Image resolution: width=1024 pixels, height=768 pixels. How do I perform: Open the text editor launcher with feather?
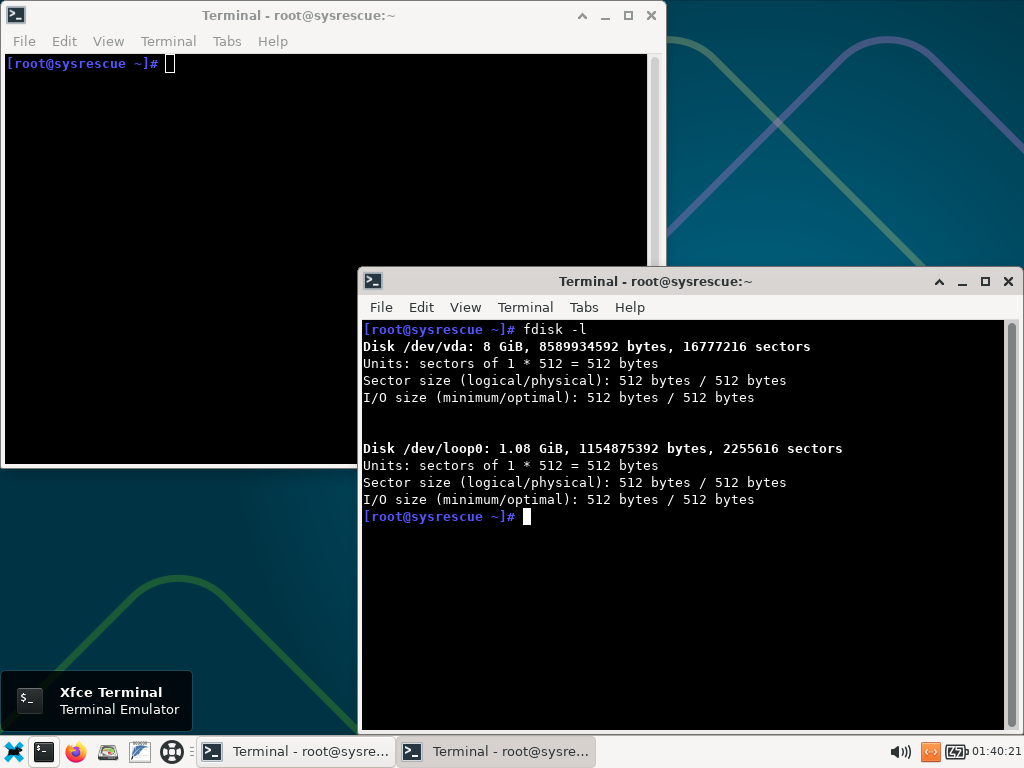click(x=140, y=752)
